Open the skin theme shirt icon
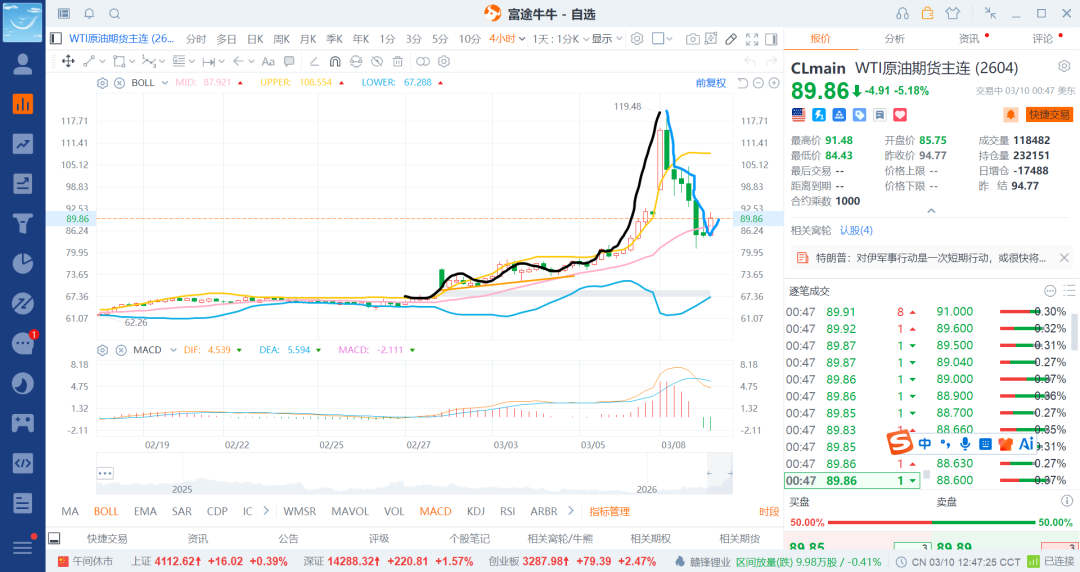The width and height of the screenshot is (1080, 572). (953, 13)
